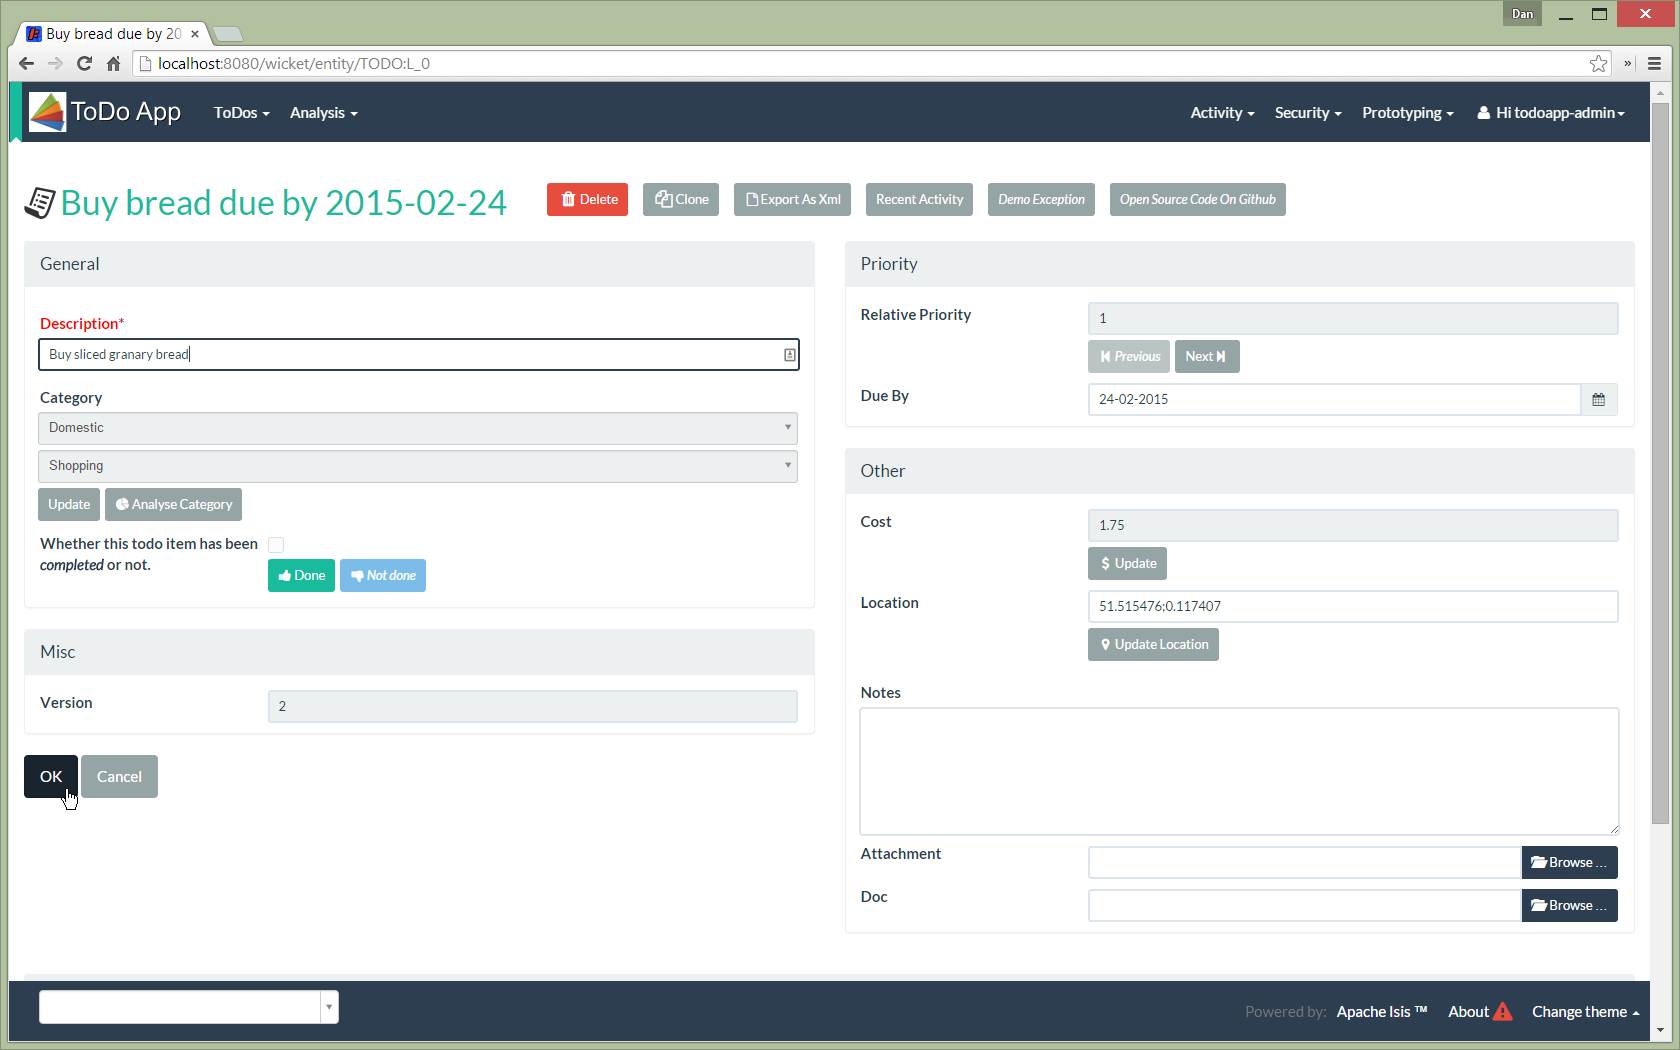Click the About warning triangle icon

coord(1503,1012)
